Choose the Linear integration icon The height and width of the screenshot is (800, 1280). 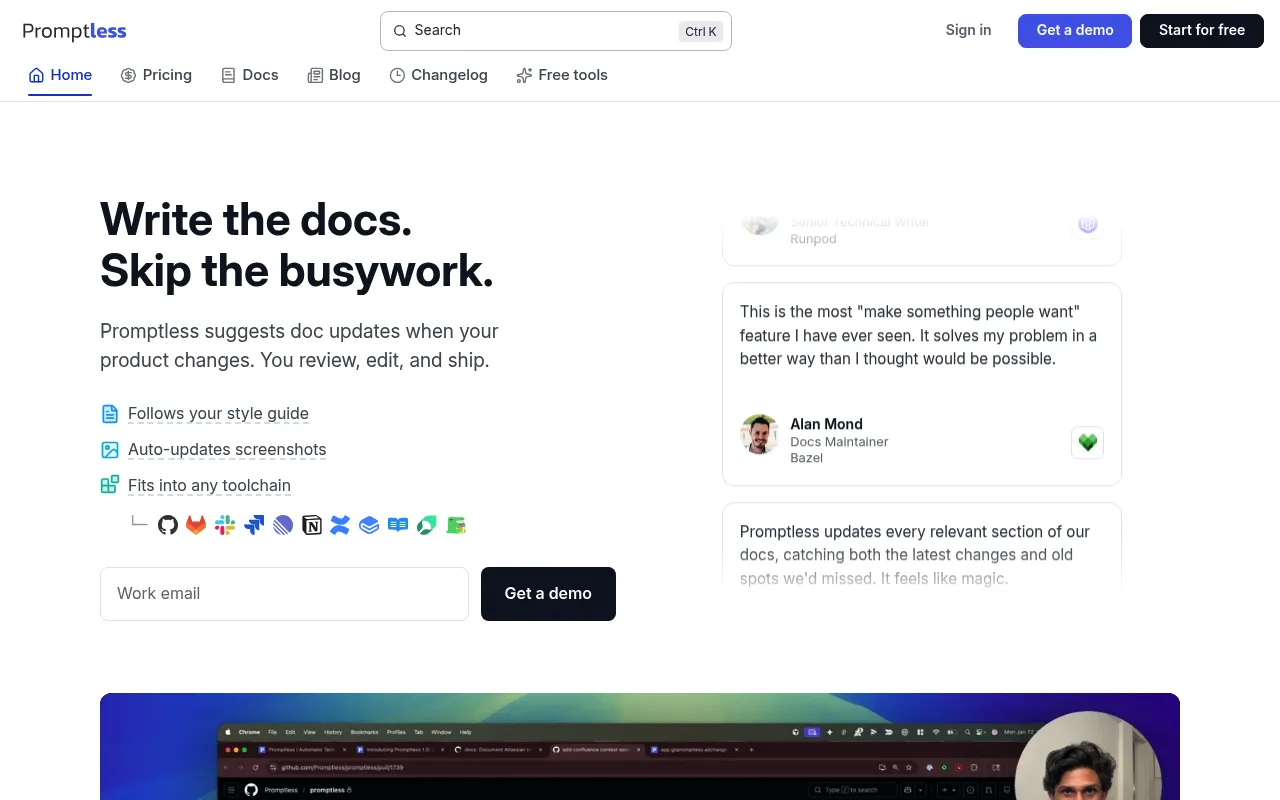[283, 525]
